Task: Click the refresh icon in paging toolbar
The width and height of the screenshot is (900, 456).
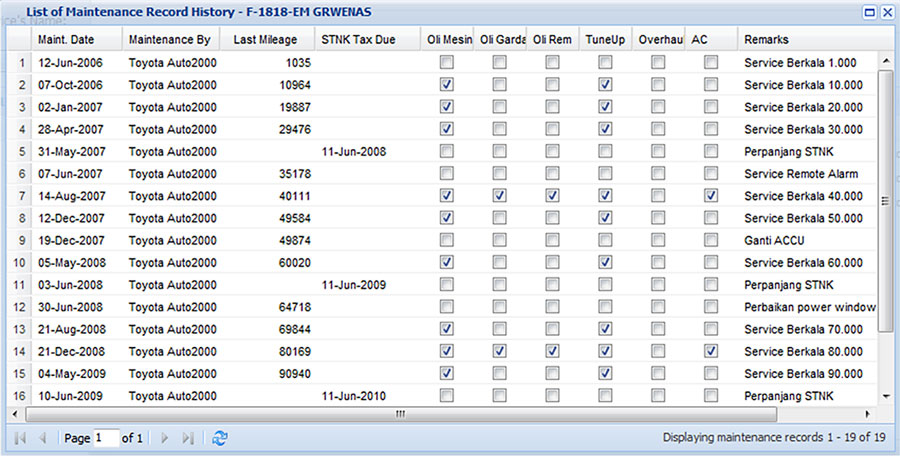Action: pos(220,438)
